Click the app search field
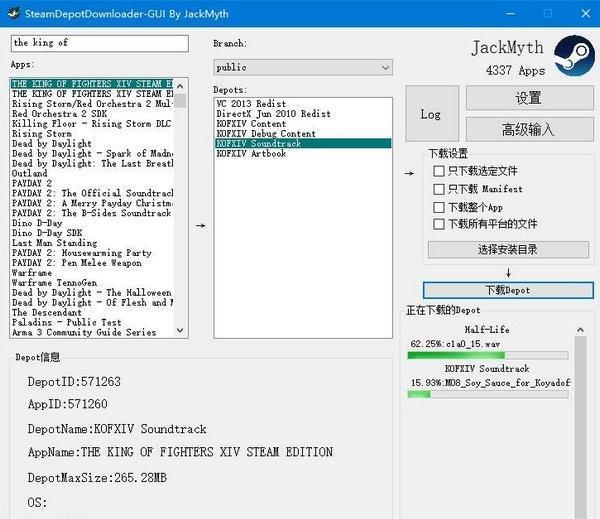This screenshot has width=600, height=519. (99, 43)
